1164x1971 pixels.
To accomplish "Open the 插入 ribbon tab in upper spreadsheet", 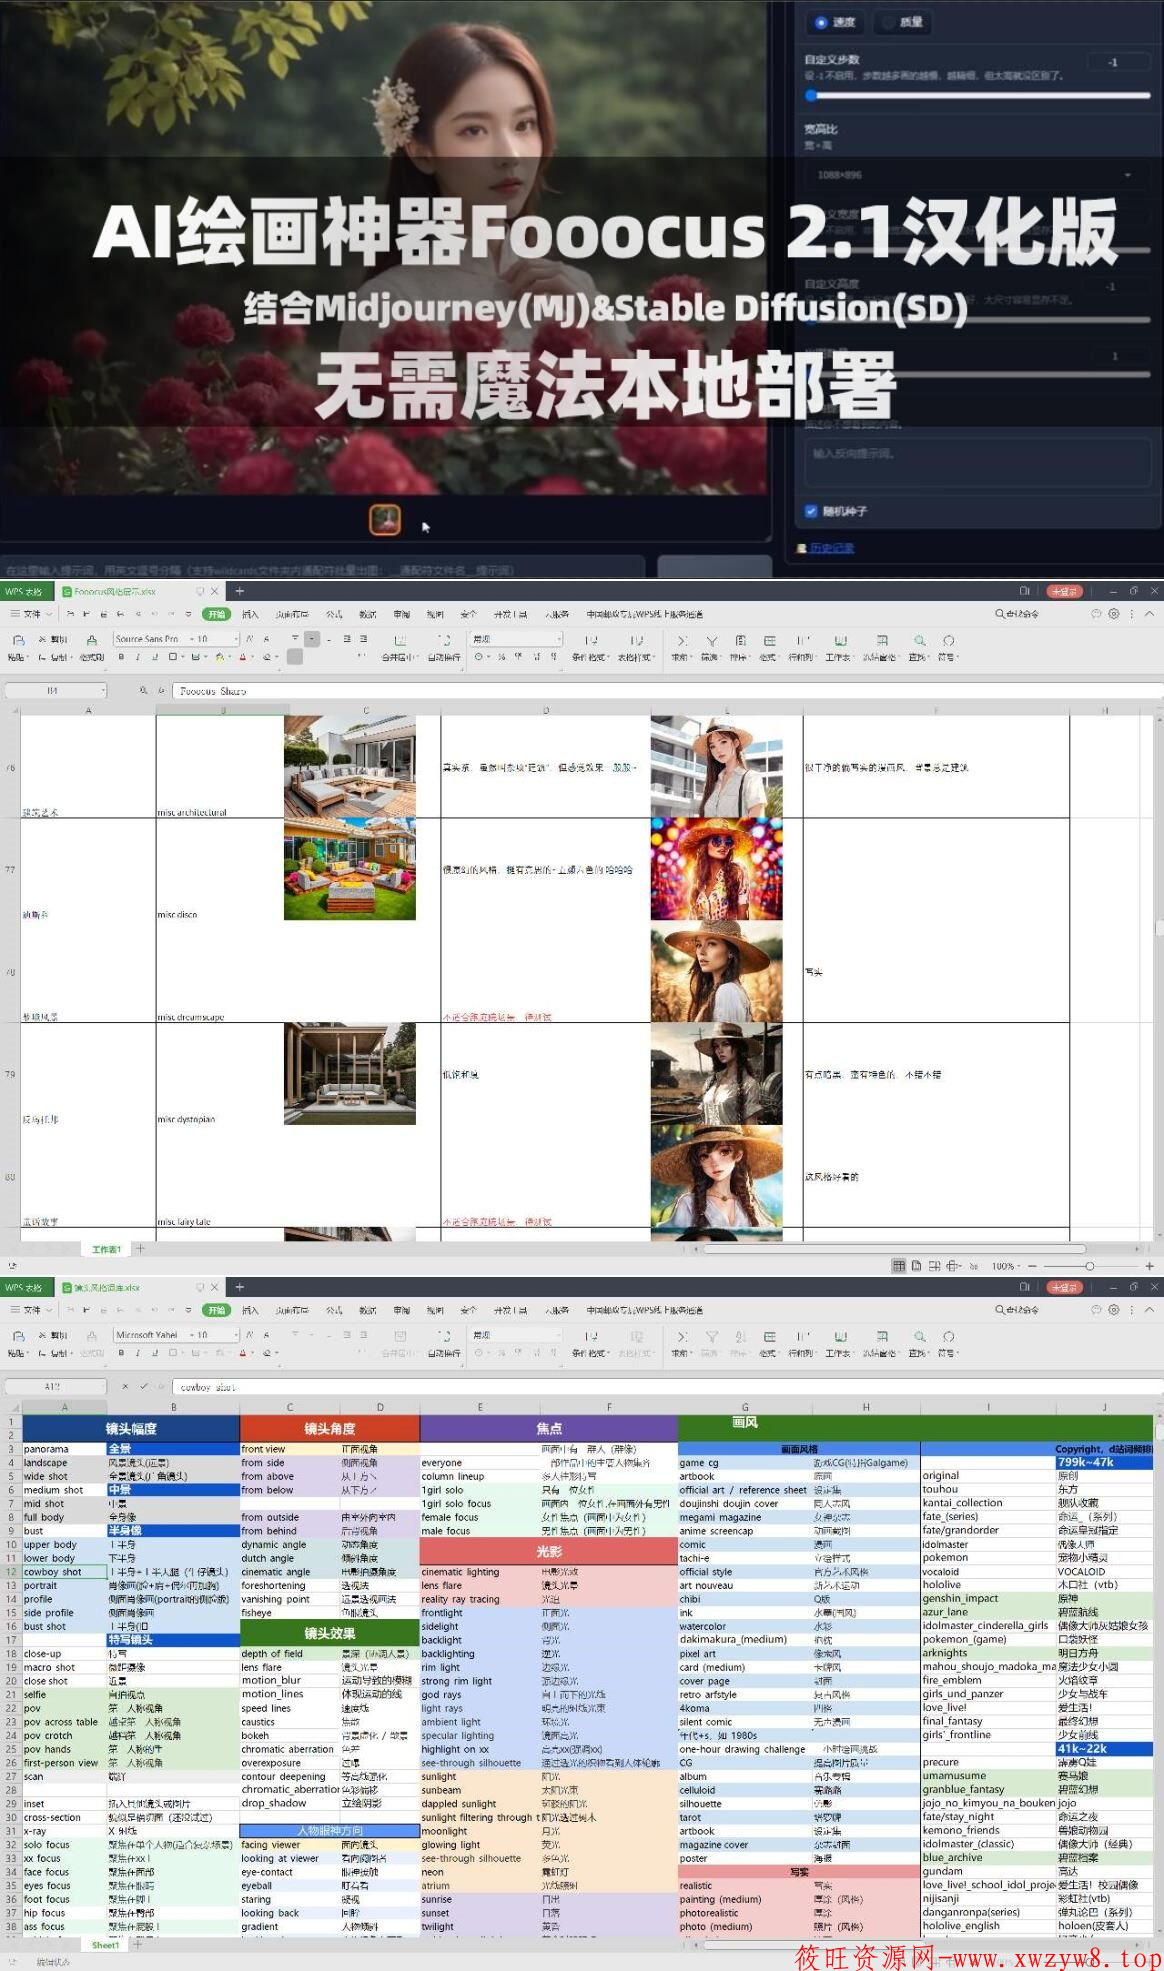I will [x=250, y=614].
